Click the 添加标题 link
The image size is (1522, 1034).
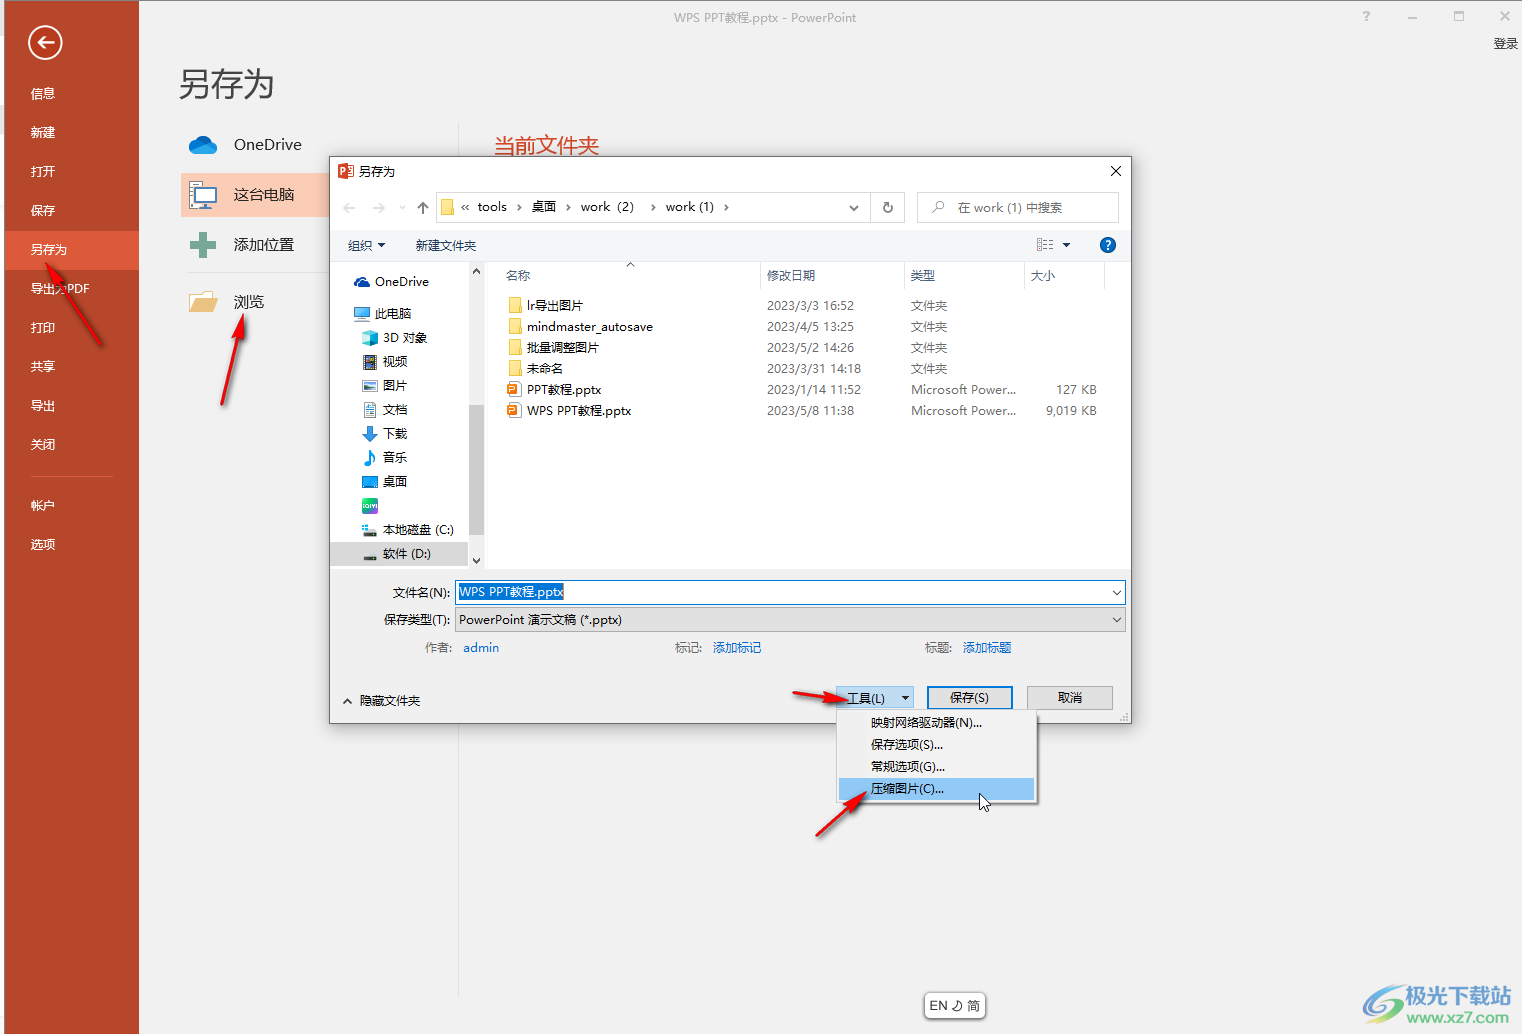[987, 648]
